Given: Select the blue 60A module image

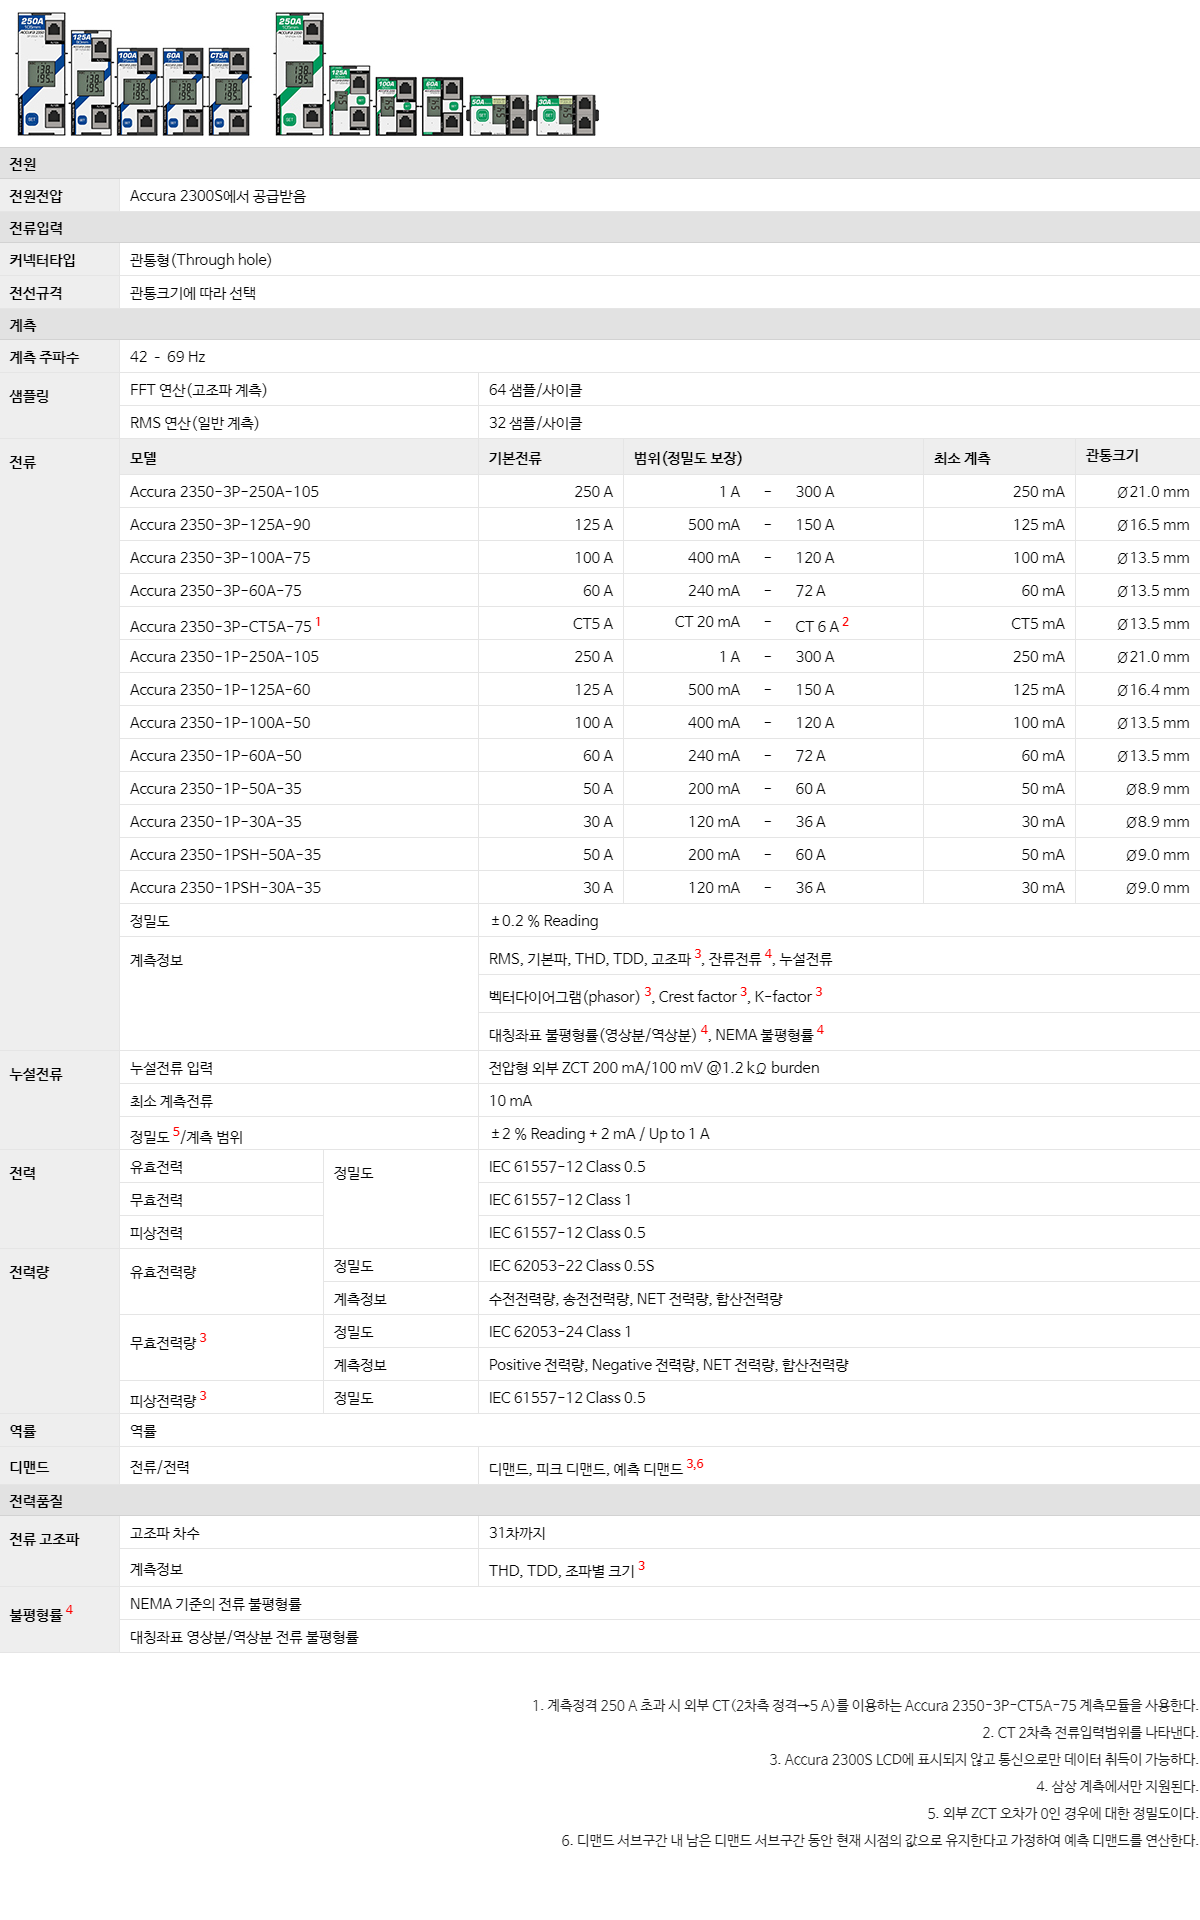Looking at the screenshot, I should (x=183, y=91).
